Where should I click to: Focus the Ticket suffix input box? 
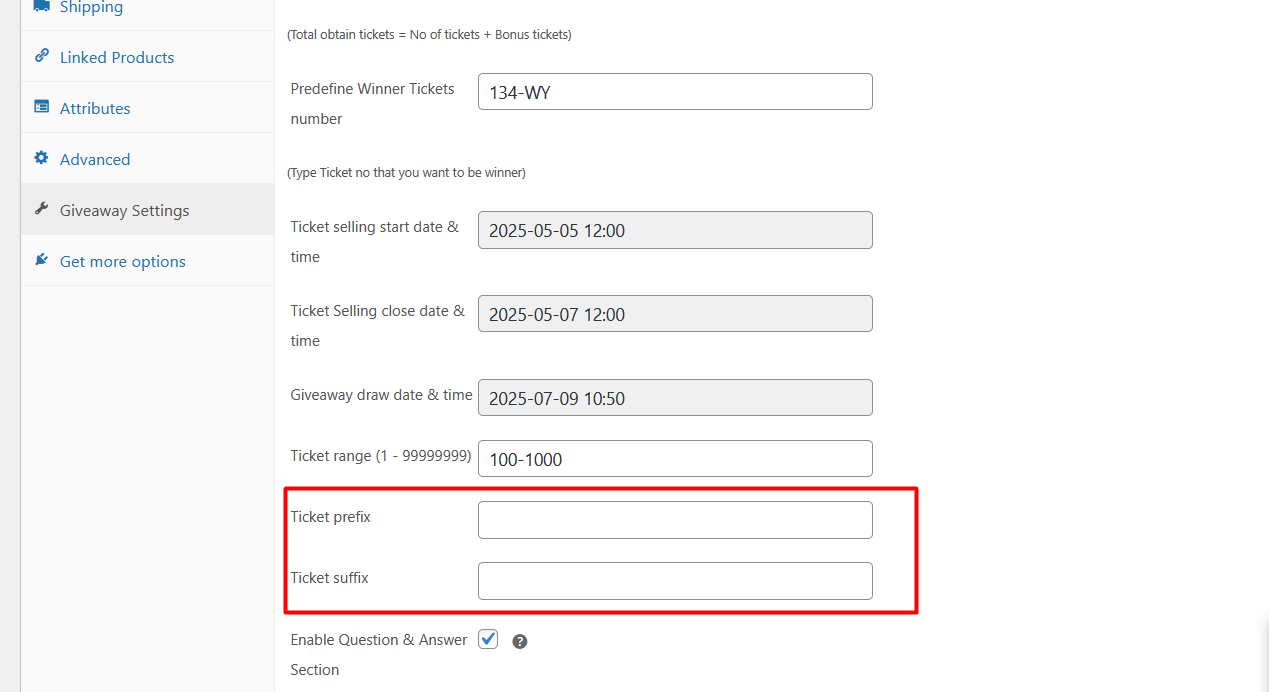675,581
